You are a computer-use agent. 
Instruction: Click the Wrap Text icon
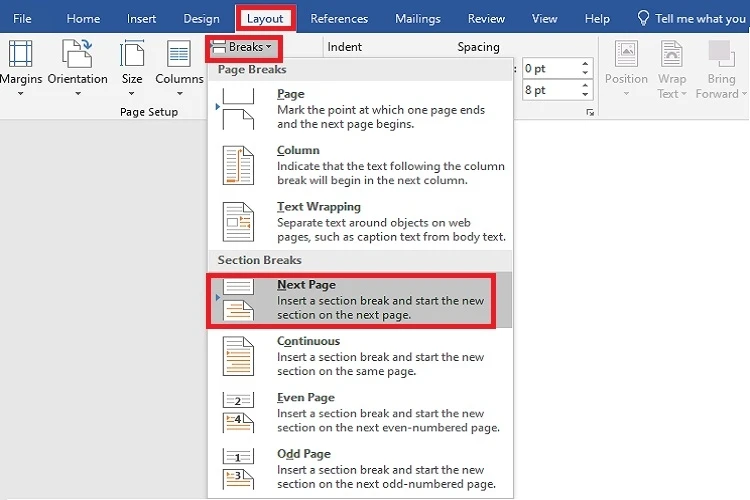pos(672,55)
